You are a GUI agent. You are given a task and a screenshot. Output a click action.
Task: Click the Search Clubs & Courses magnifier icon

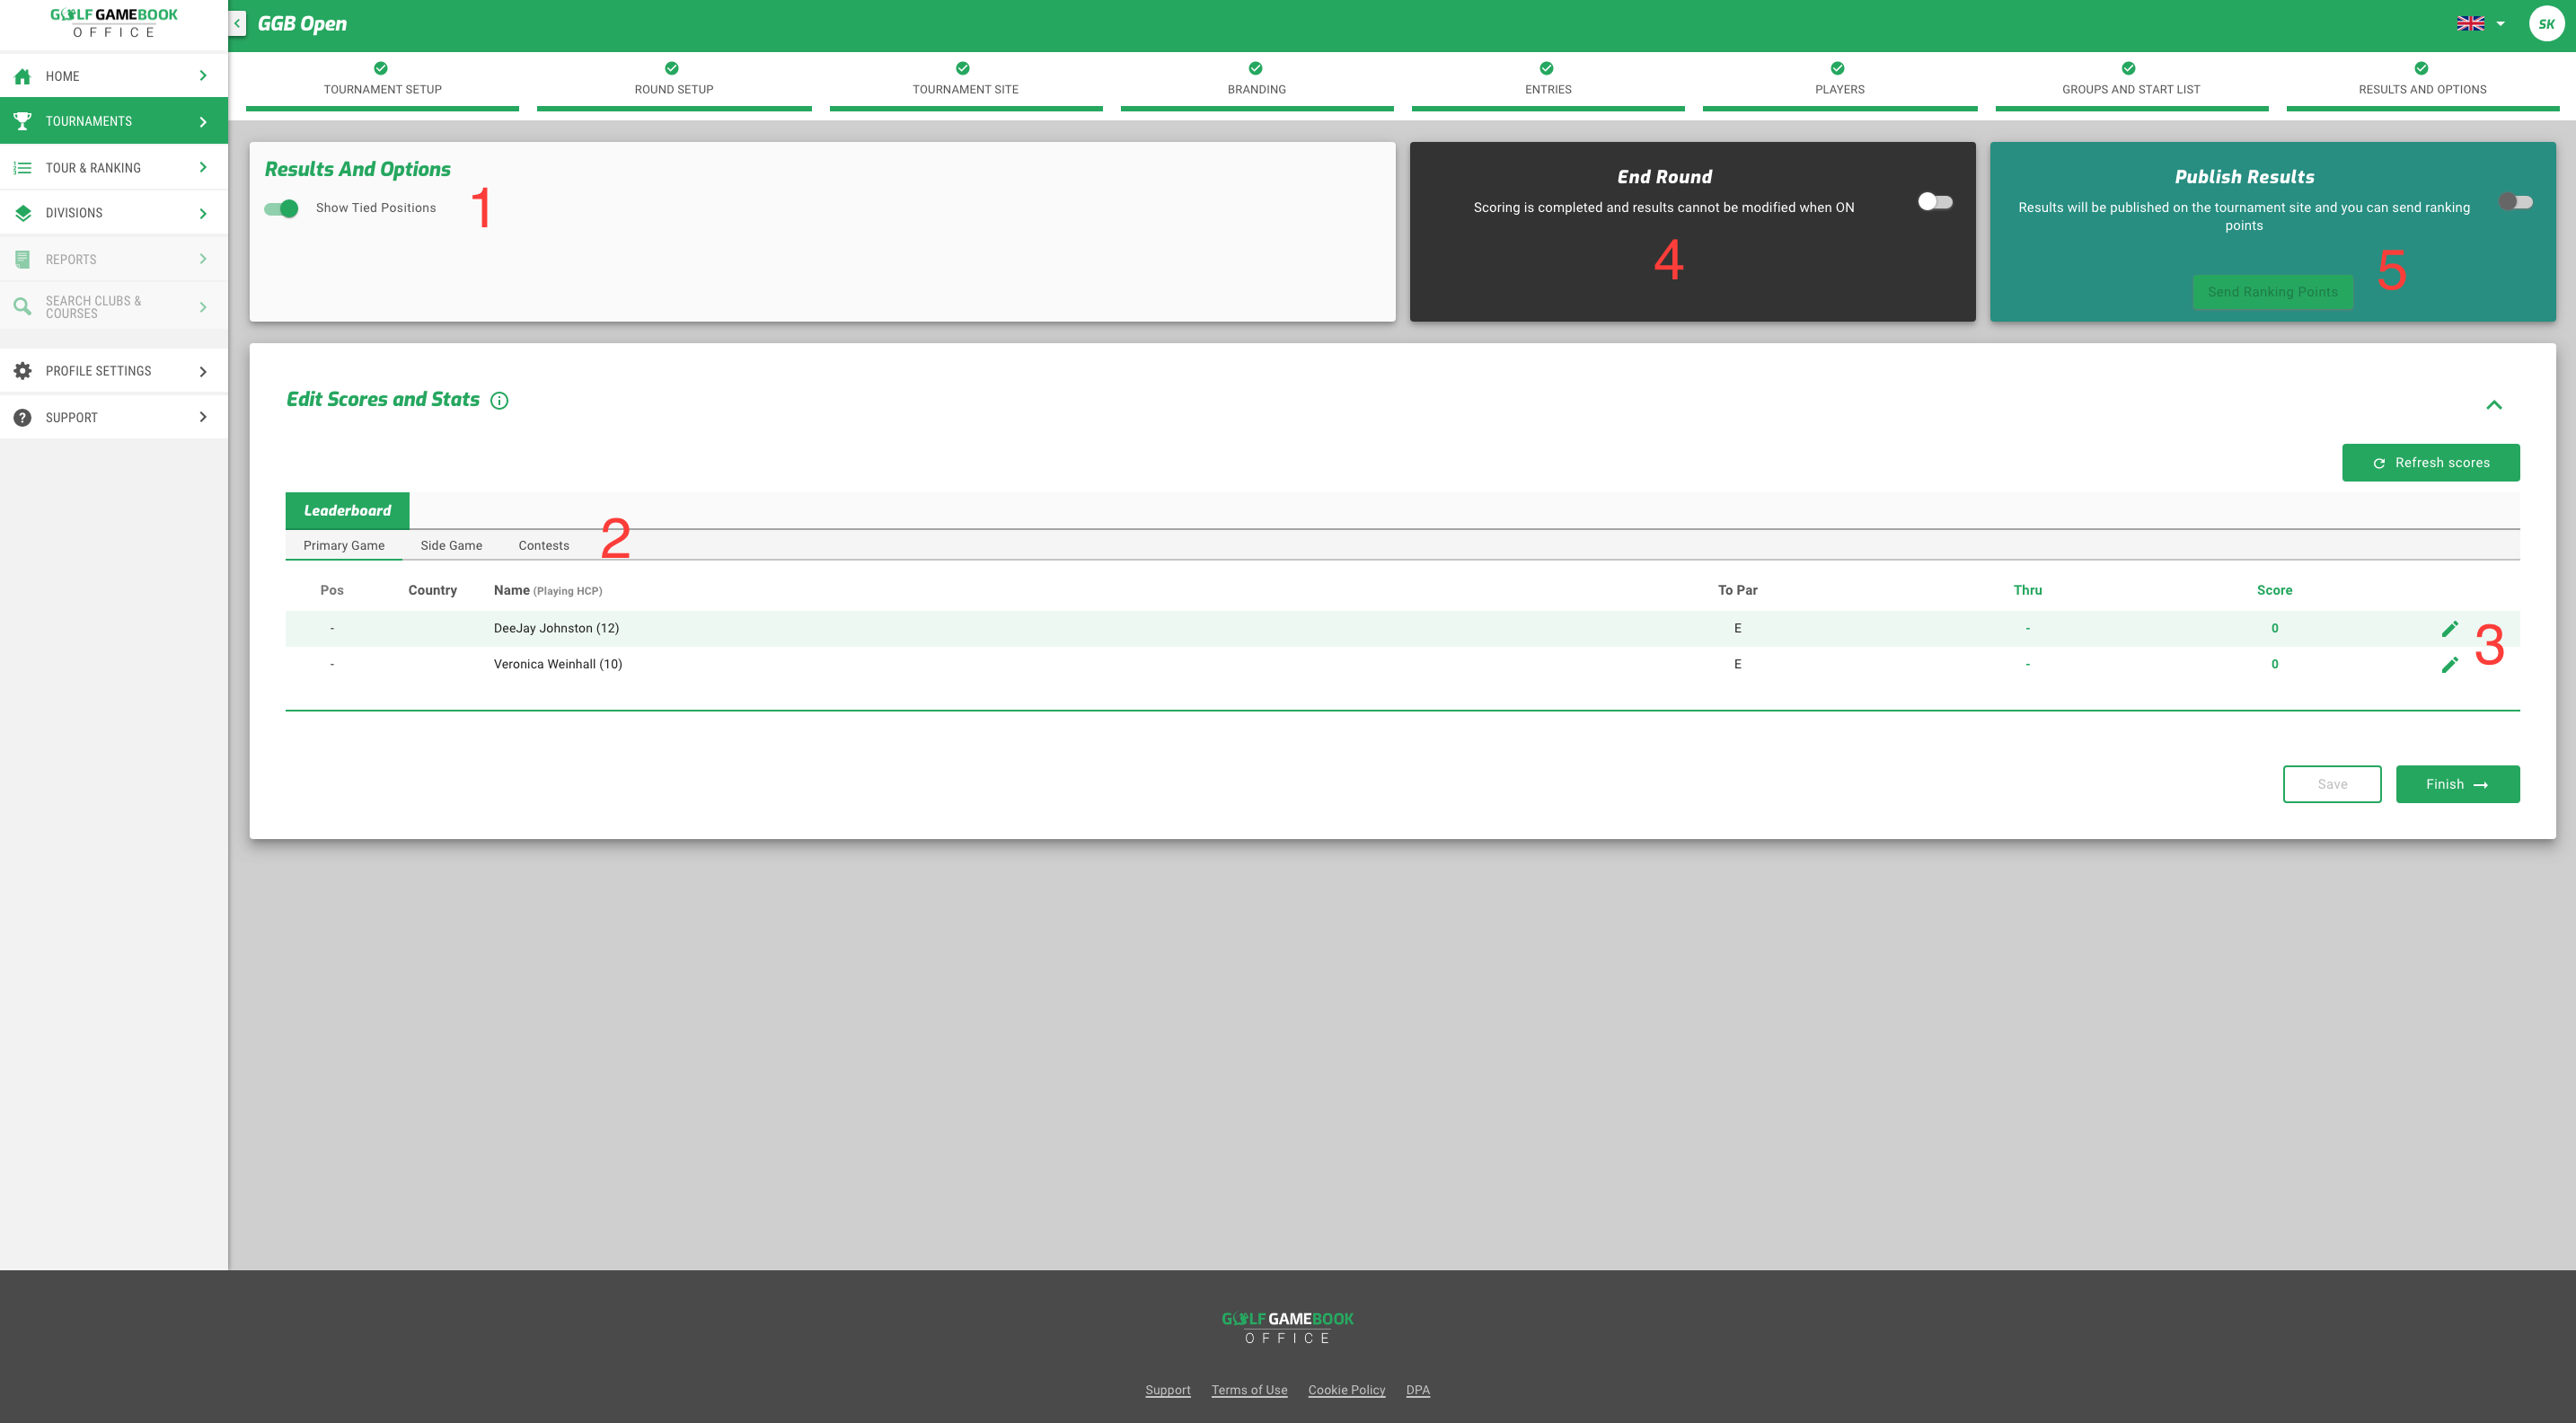pyautogui.click(x=22, y=305)
